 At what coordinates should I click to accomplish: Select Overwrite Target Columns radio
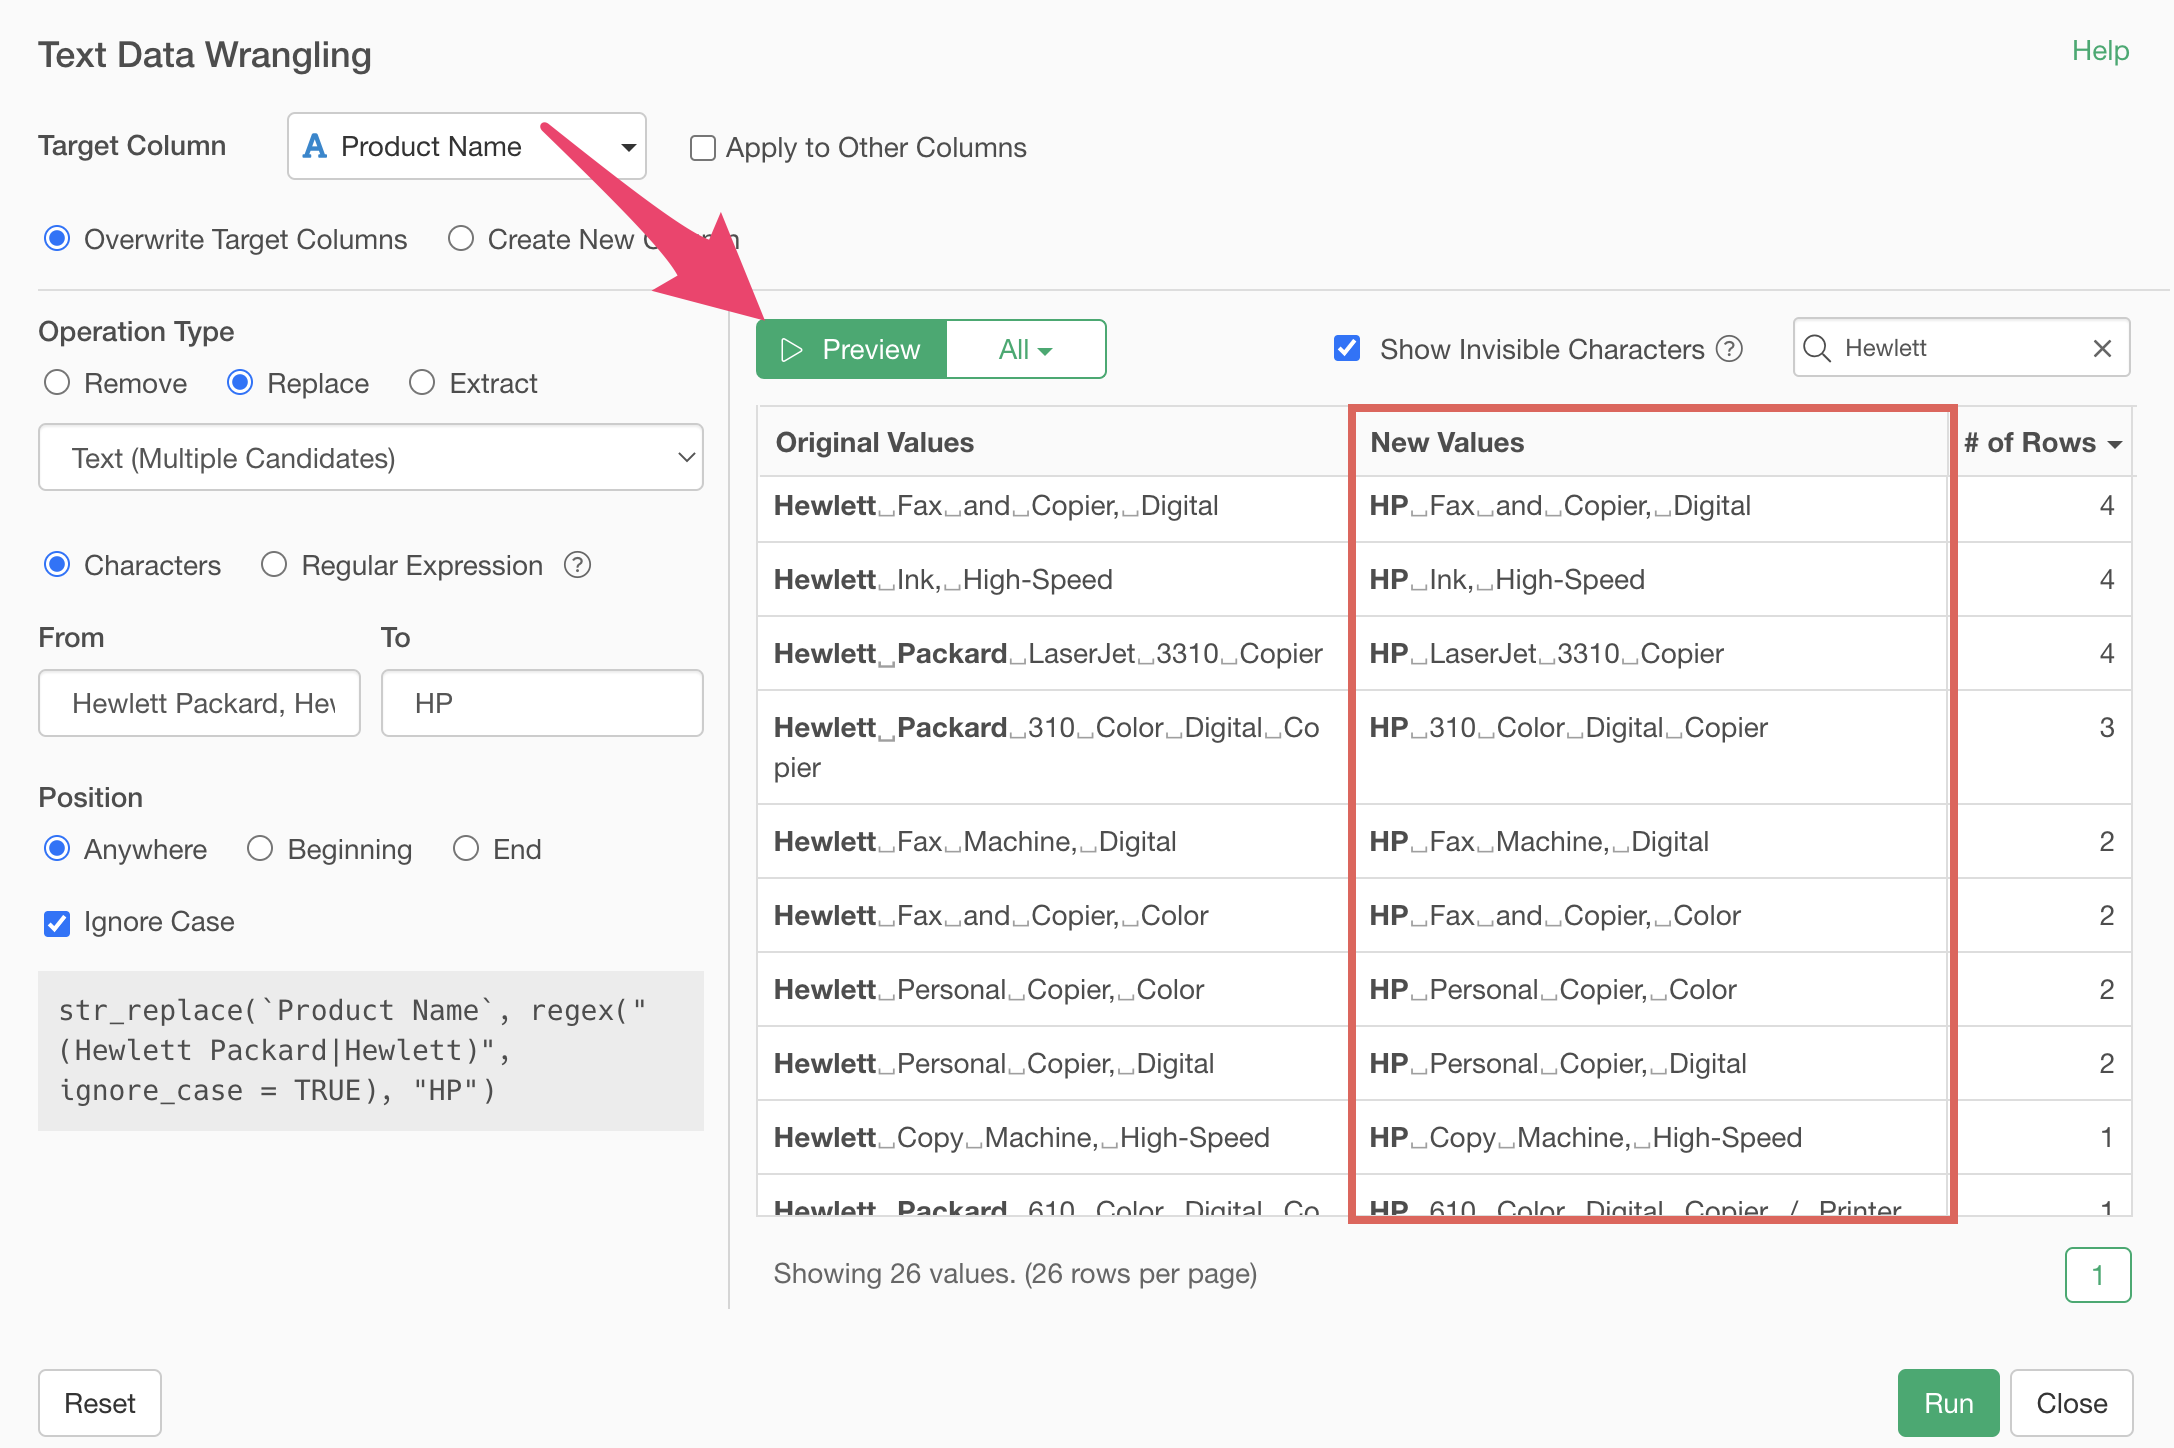[57, 239]
